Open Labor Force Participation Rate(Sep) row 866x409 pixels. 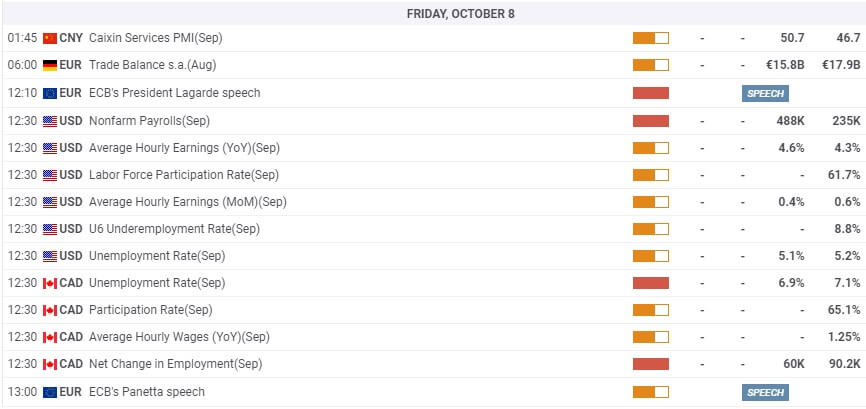point(433,175)
